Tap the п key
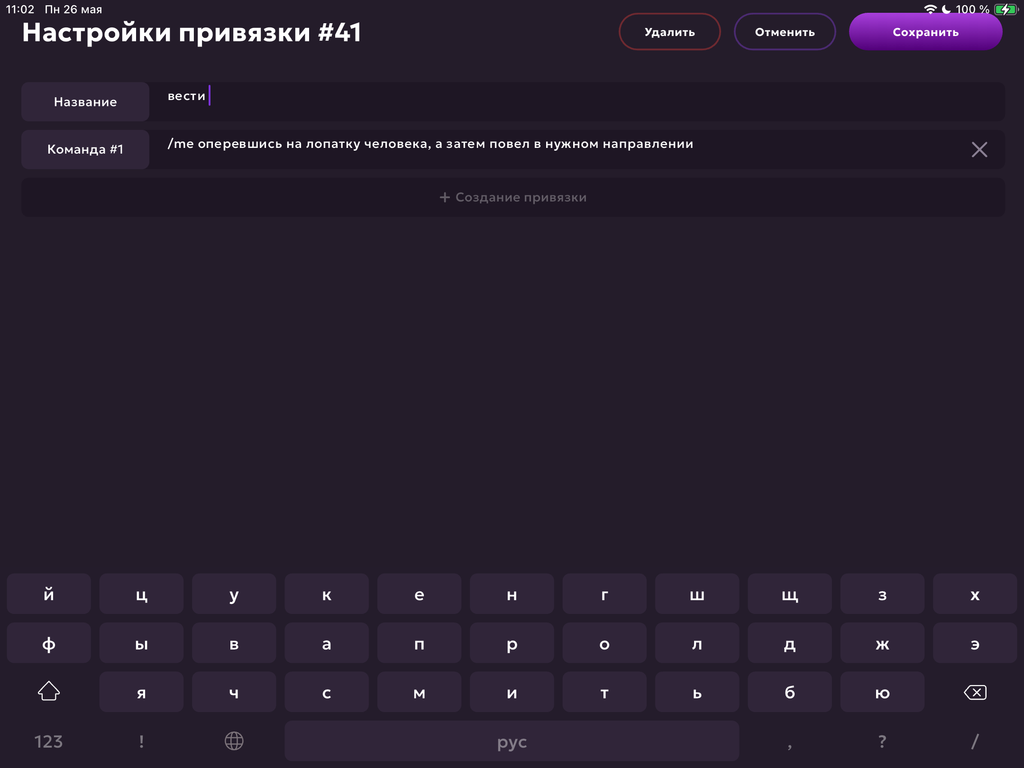 point(419,643)
